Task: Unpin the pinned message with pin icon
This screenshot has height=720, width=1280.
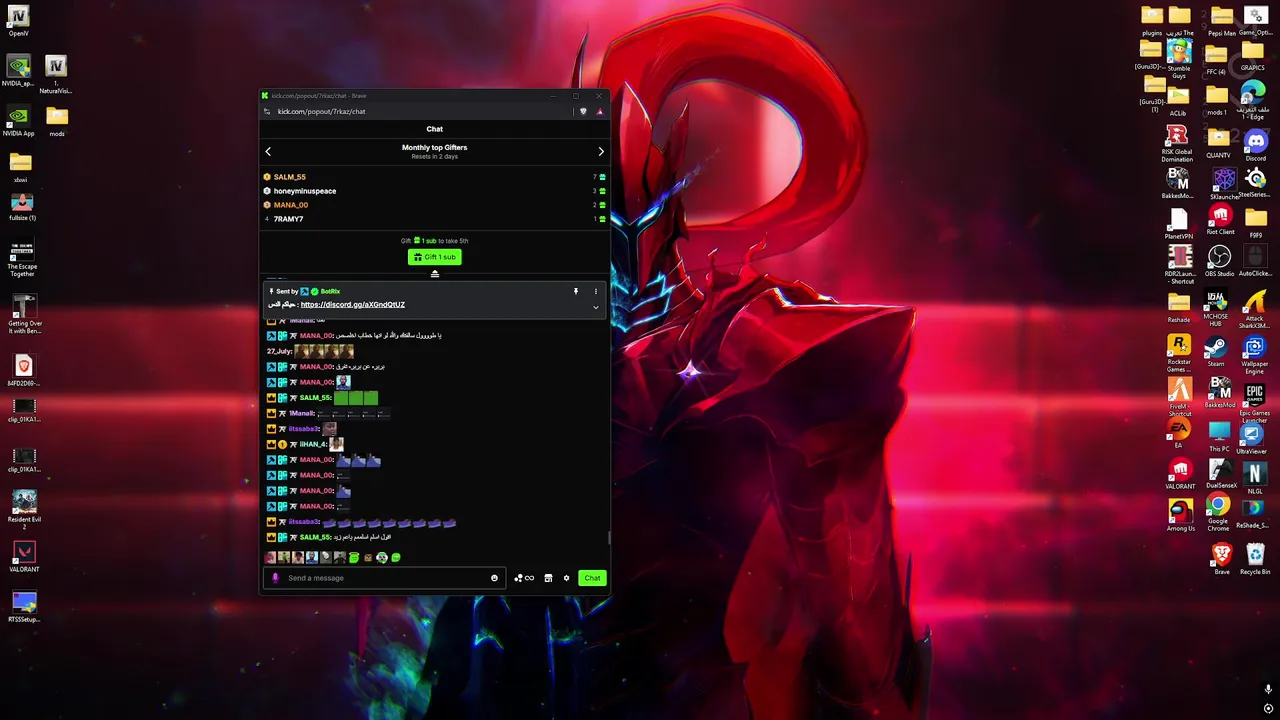Action: pos(575,292)
